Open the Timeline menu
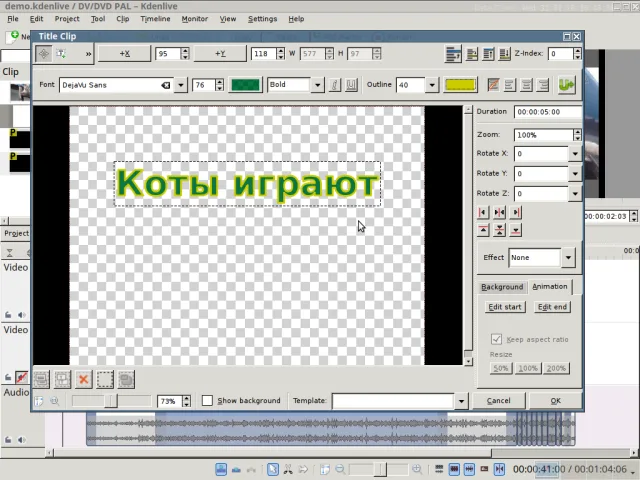This screenshot has height=480, width=640. 155,19
